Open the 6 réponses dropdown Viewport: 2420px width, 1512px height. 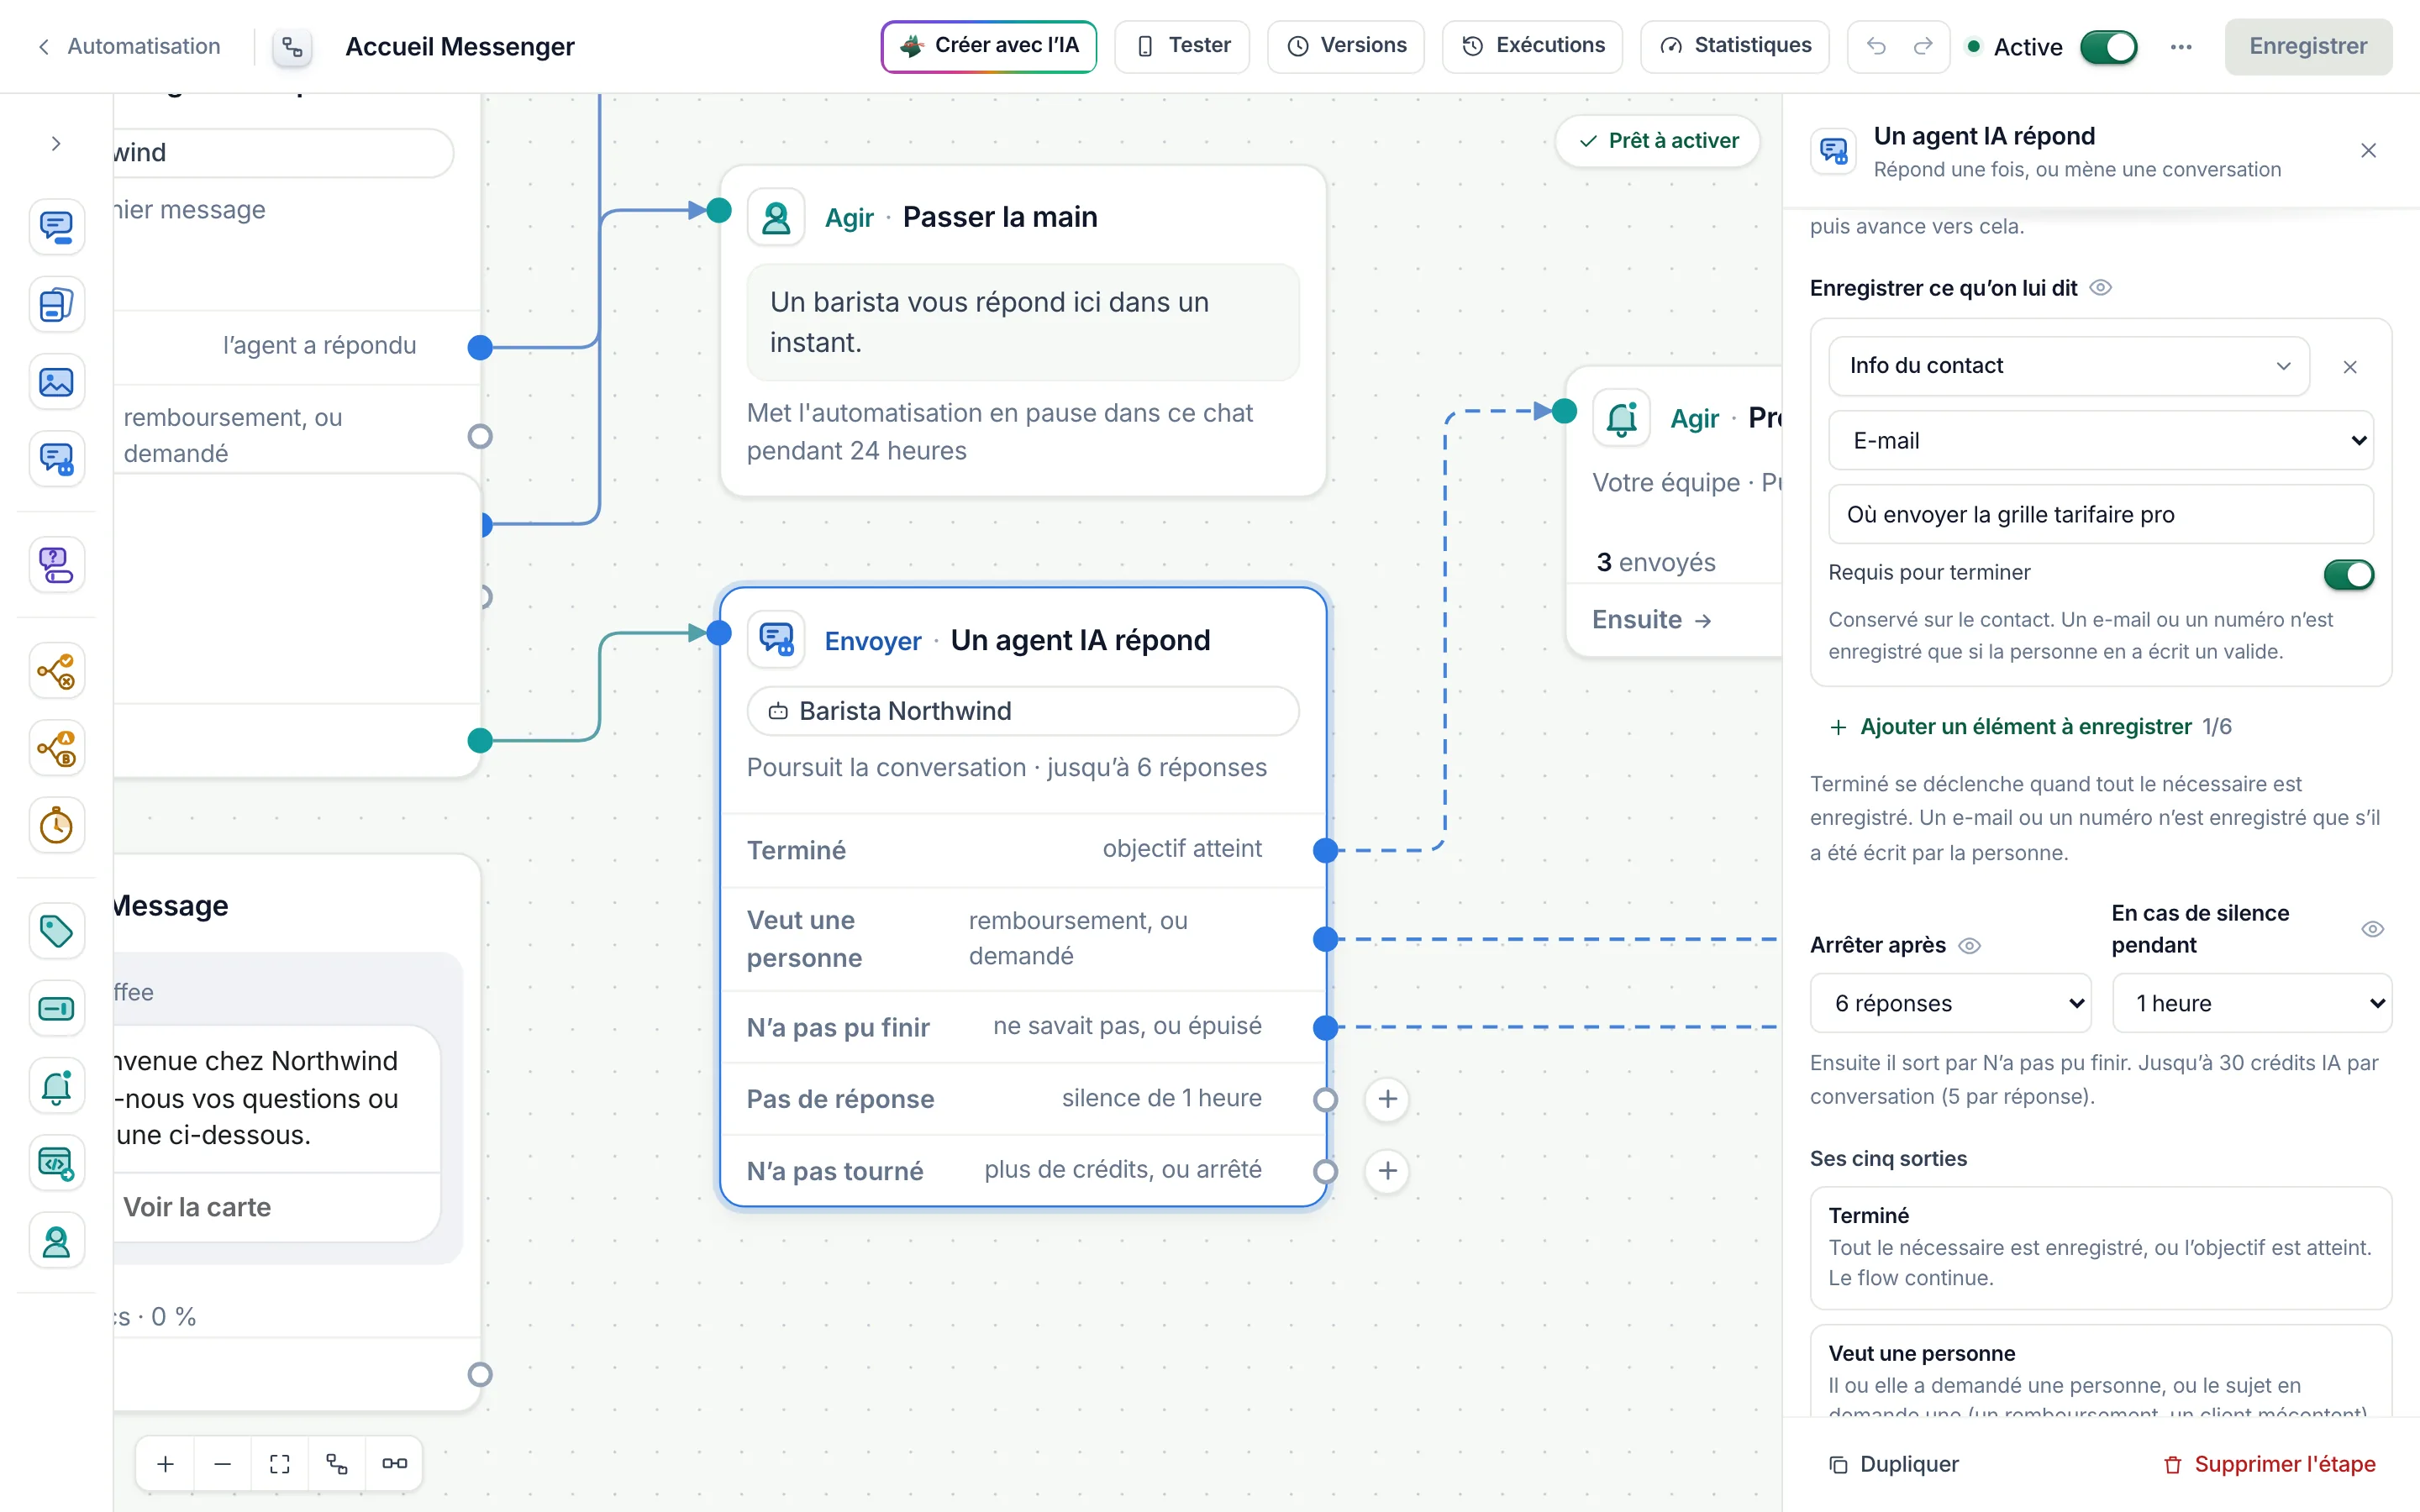point(1950,1003)
